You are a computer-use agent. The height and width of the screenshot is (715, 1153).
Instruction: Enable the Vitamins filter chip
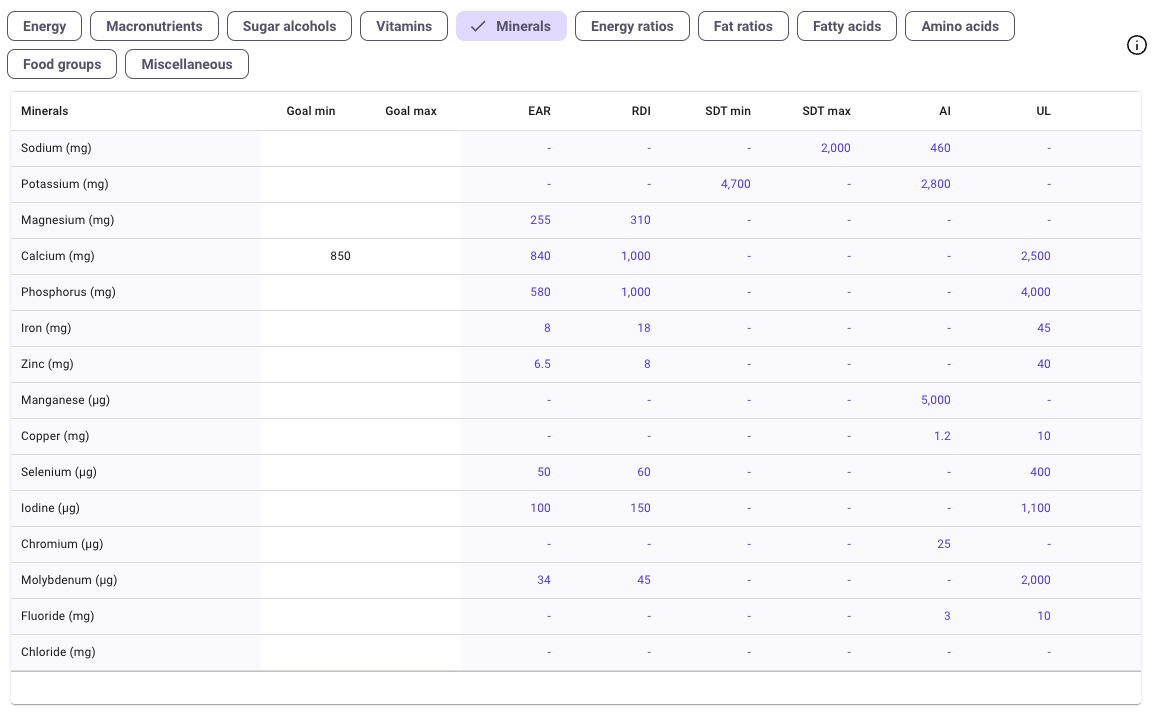[404, 26]
